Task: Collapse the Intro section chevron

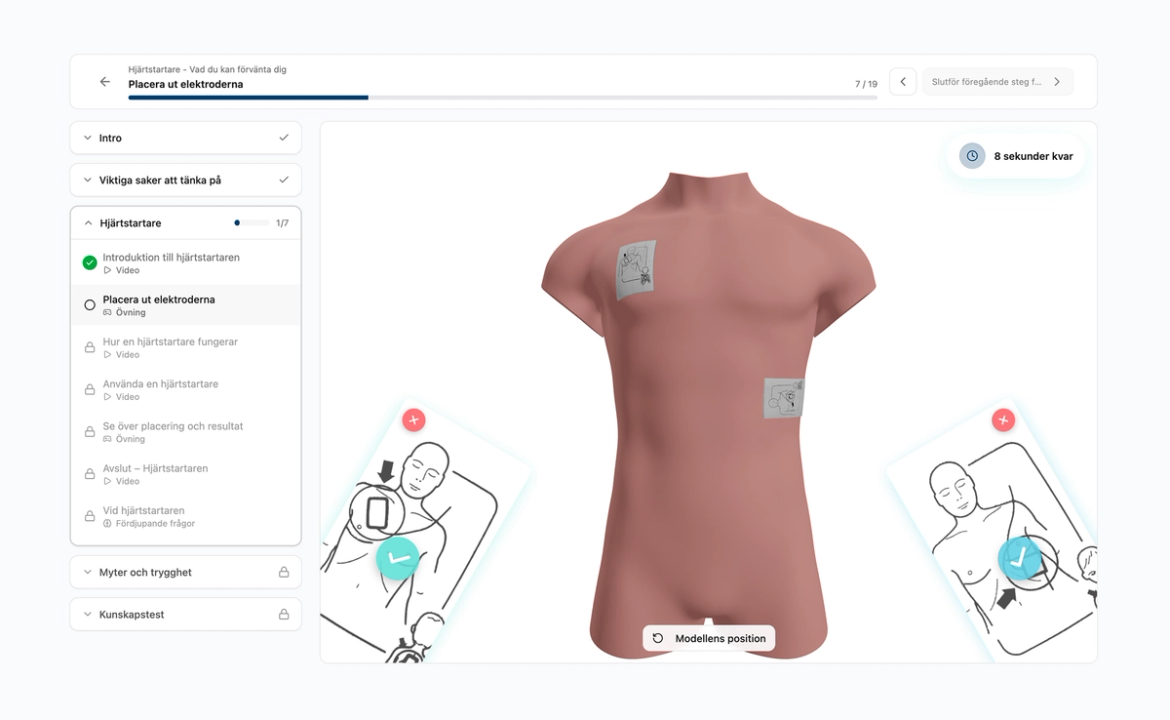Action: click(87, 138)
